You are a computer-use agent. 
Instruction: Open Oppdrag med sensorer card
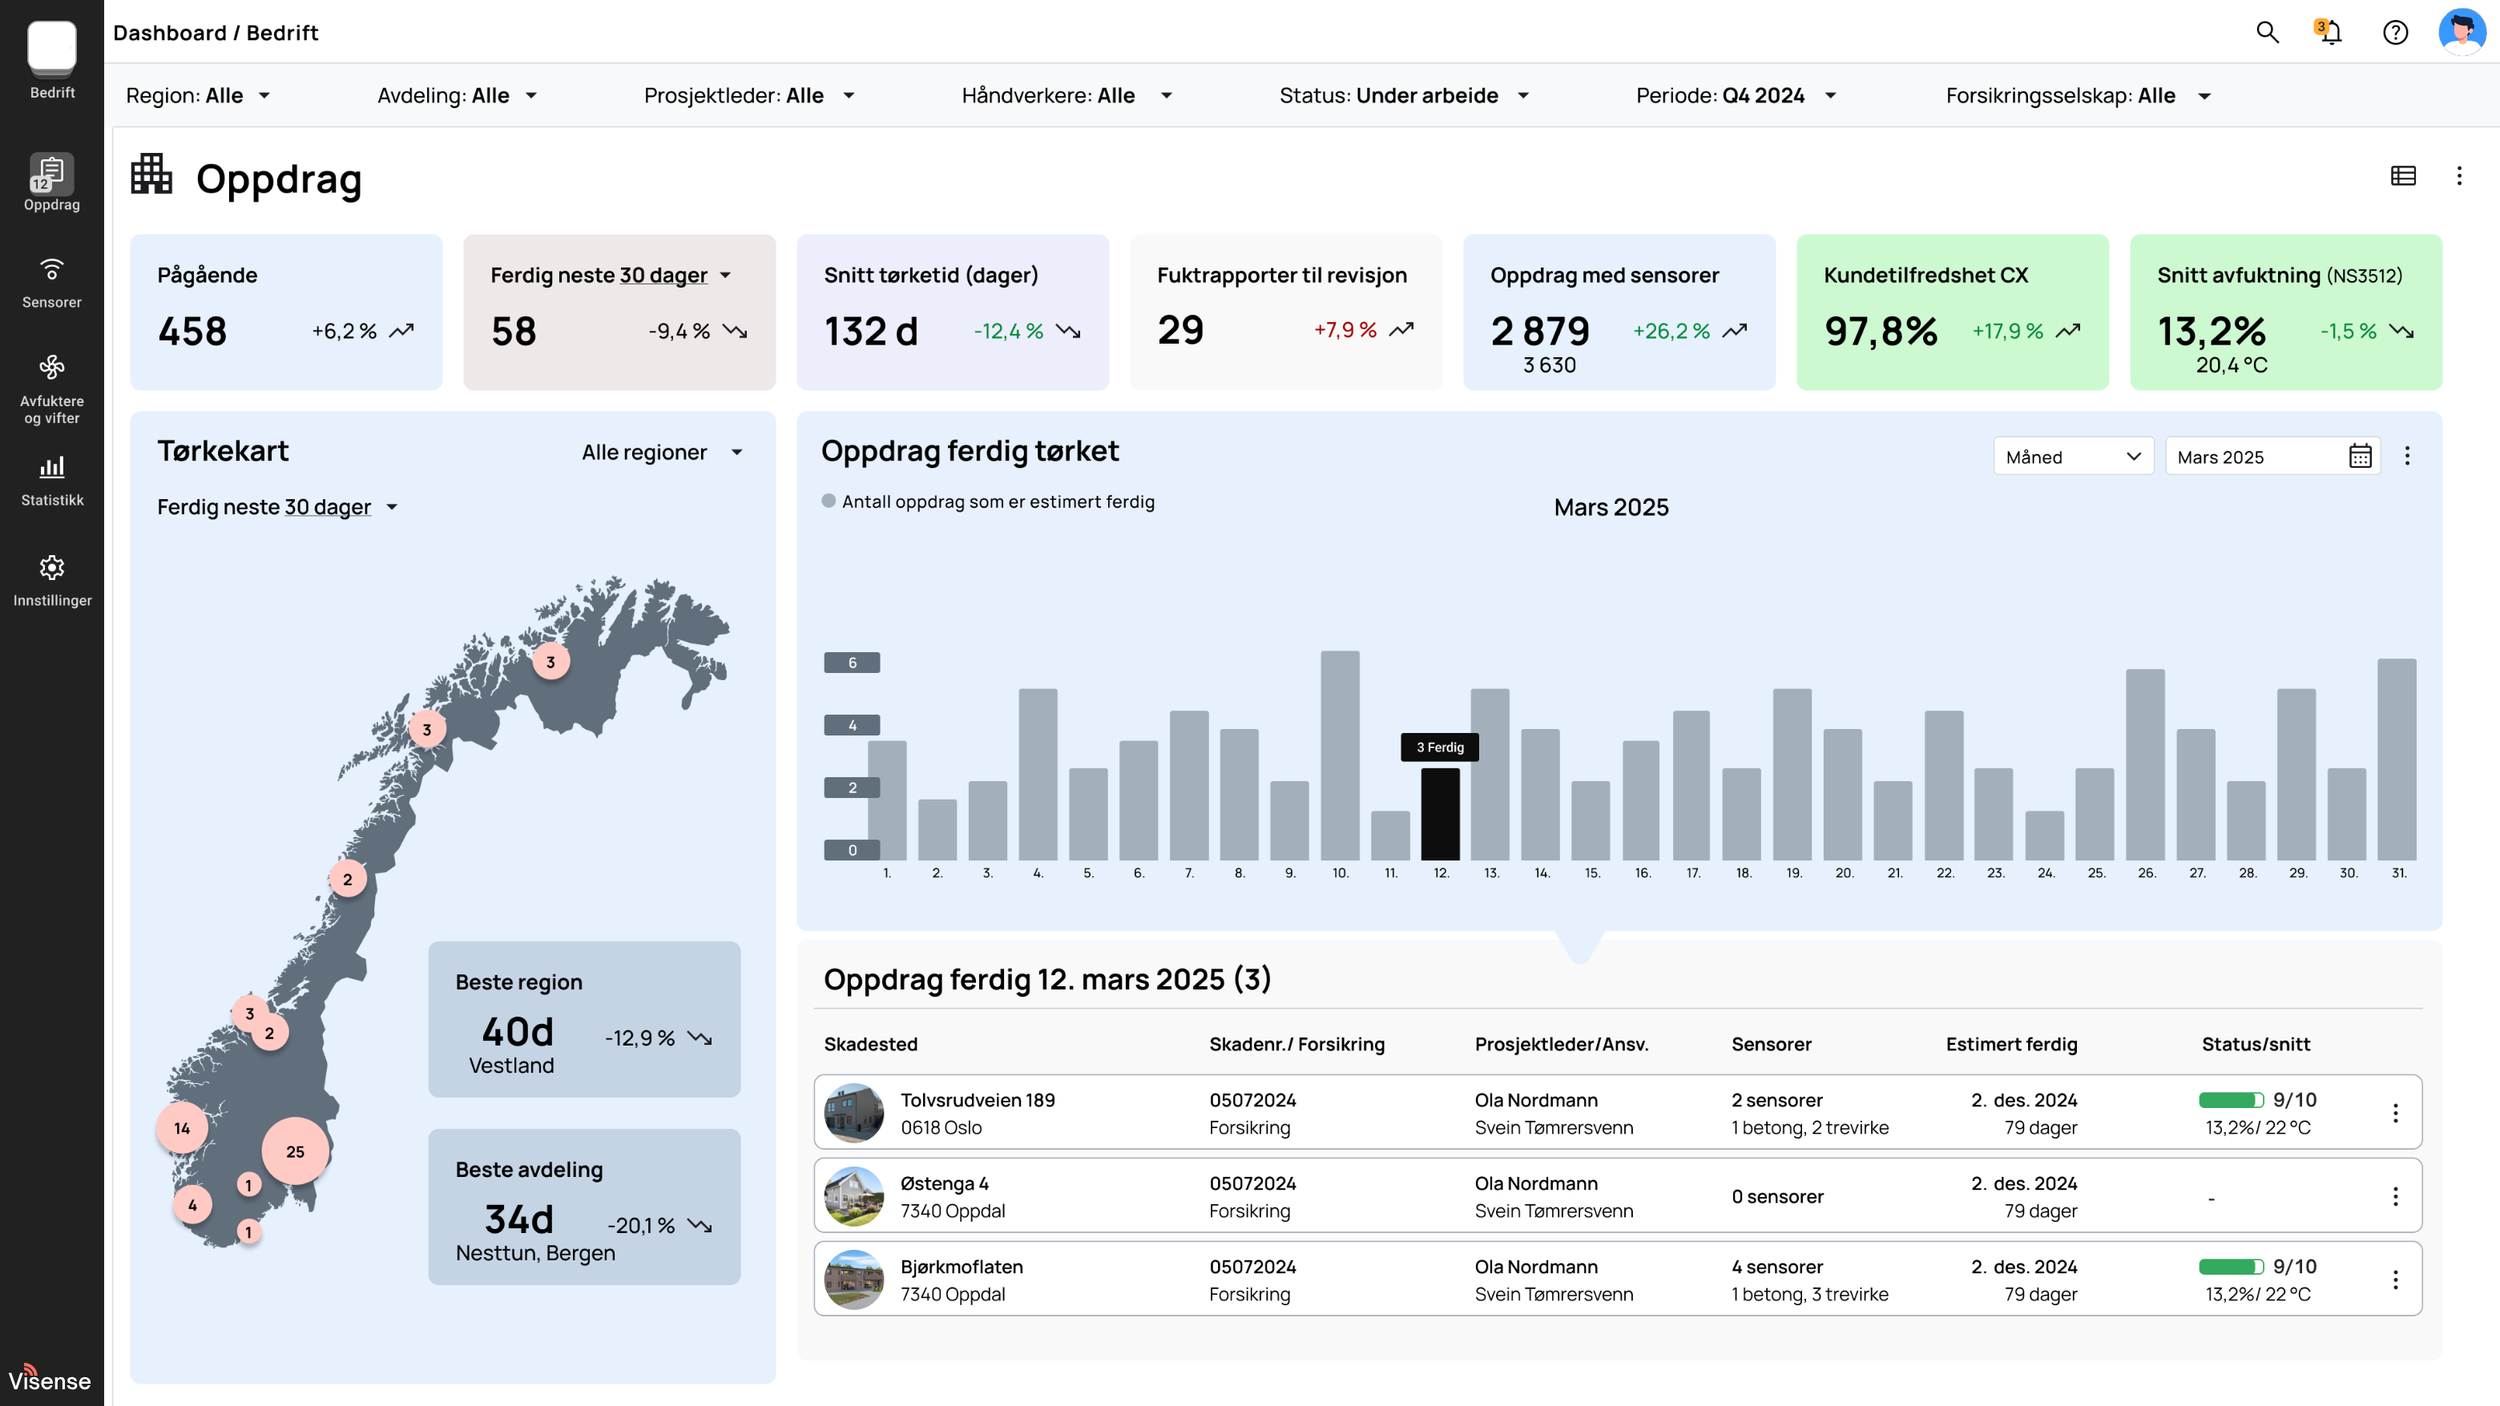pos(1619,312)
